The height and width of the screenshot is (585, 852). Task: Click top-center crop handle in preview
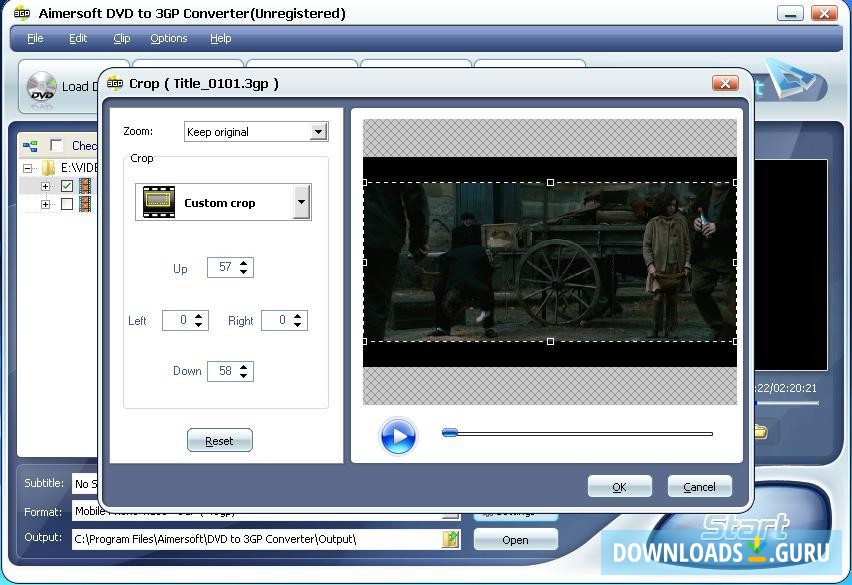tap(550, 183)
